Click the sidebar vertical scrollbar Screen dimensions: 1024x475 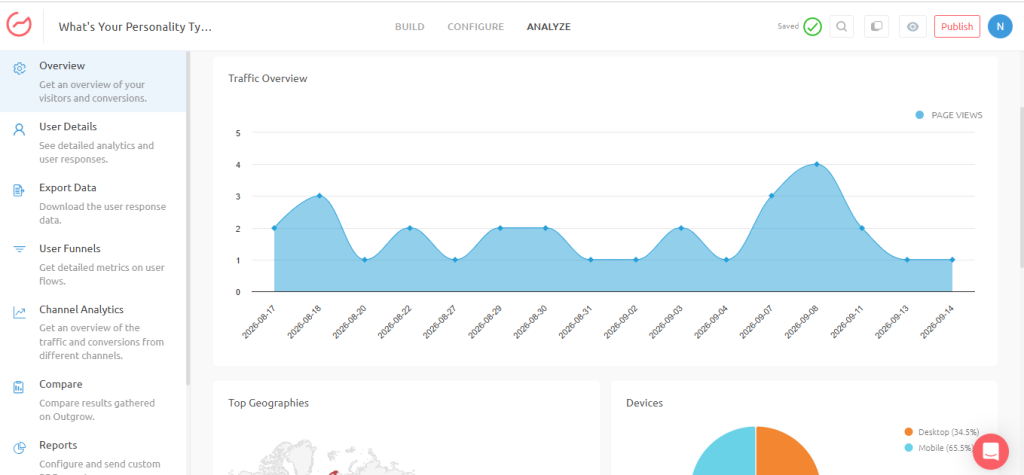tap(188, 219)
